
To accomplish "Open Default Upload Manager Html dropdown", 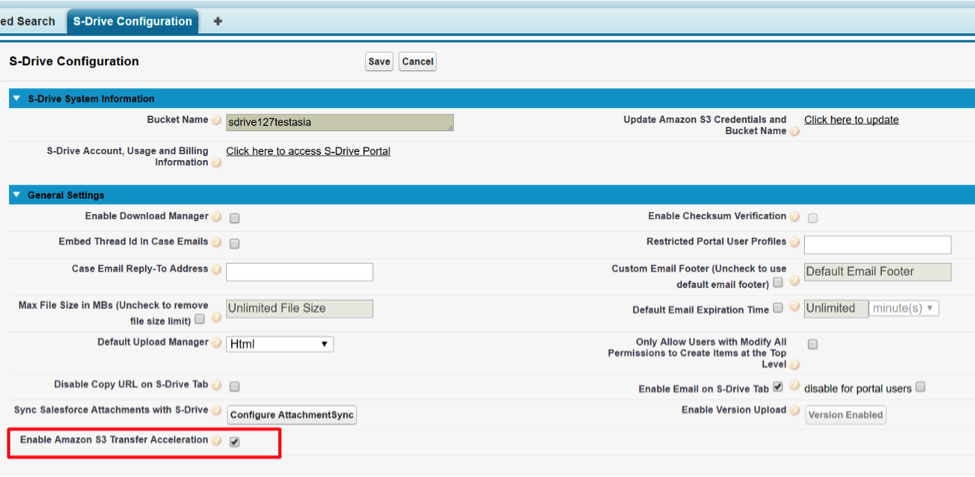I will point(280,344).
